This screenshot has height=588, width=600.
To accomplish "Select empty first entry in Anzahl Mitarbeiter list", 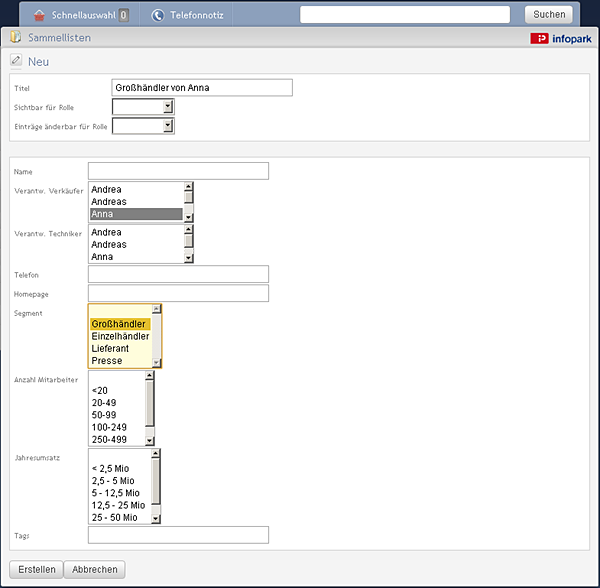I will coord(117,378).
